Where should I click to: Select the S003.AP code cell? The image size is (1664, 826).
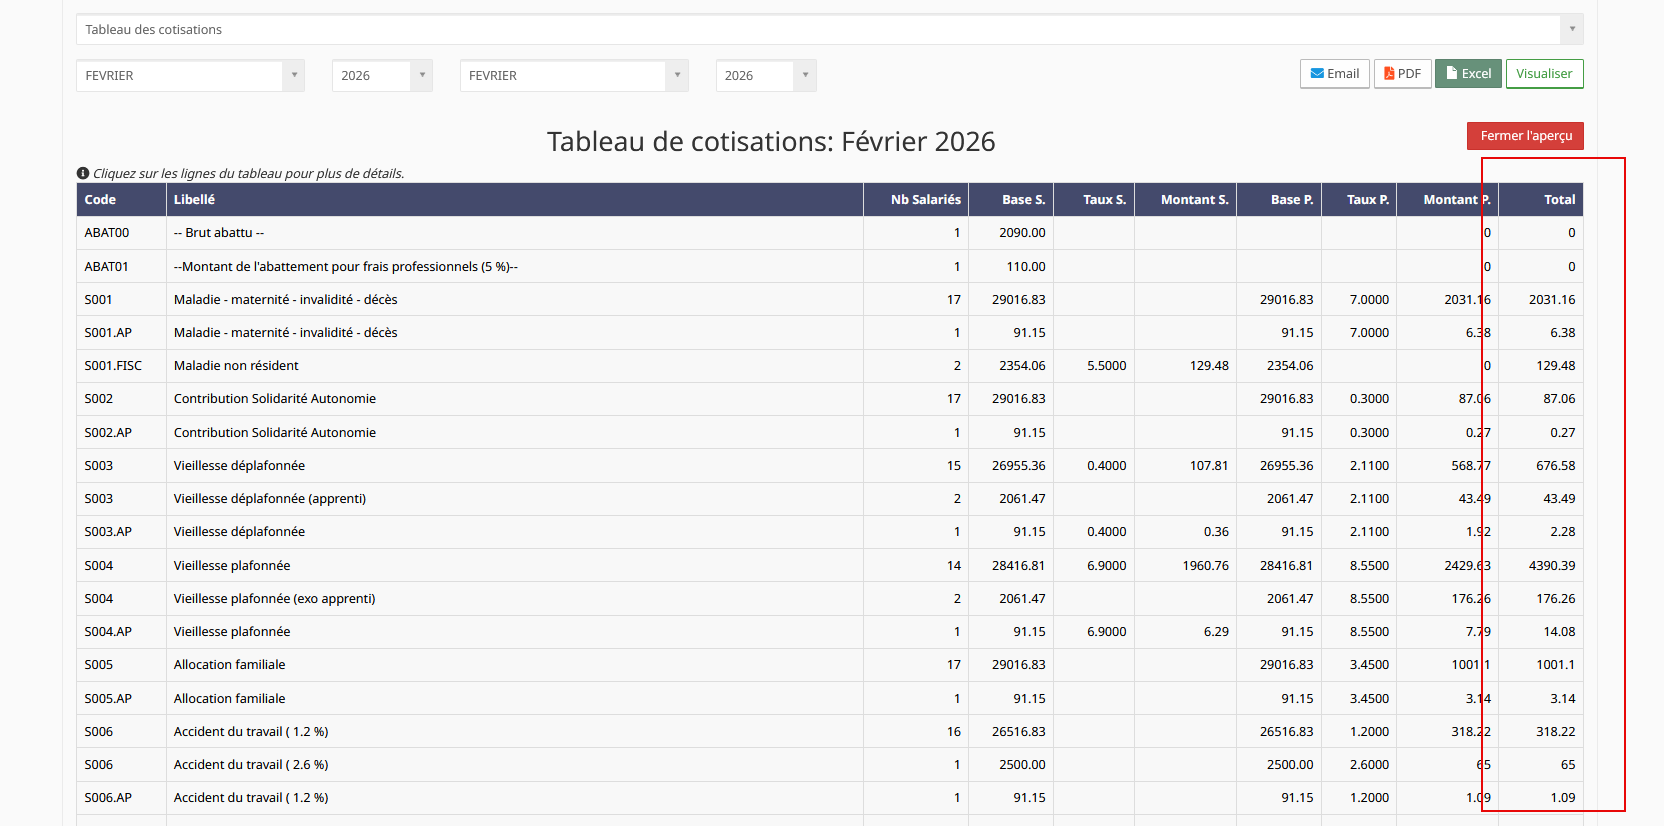121,532
